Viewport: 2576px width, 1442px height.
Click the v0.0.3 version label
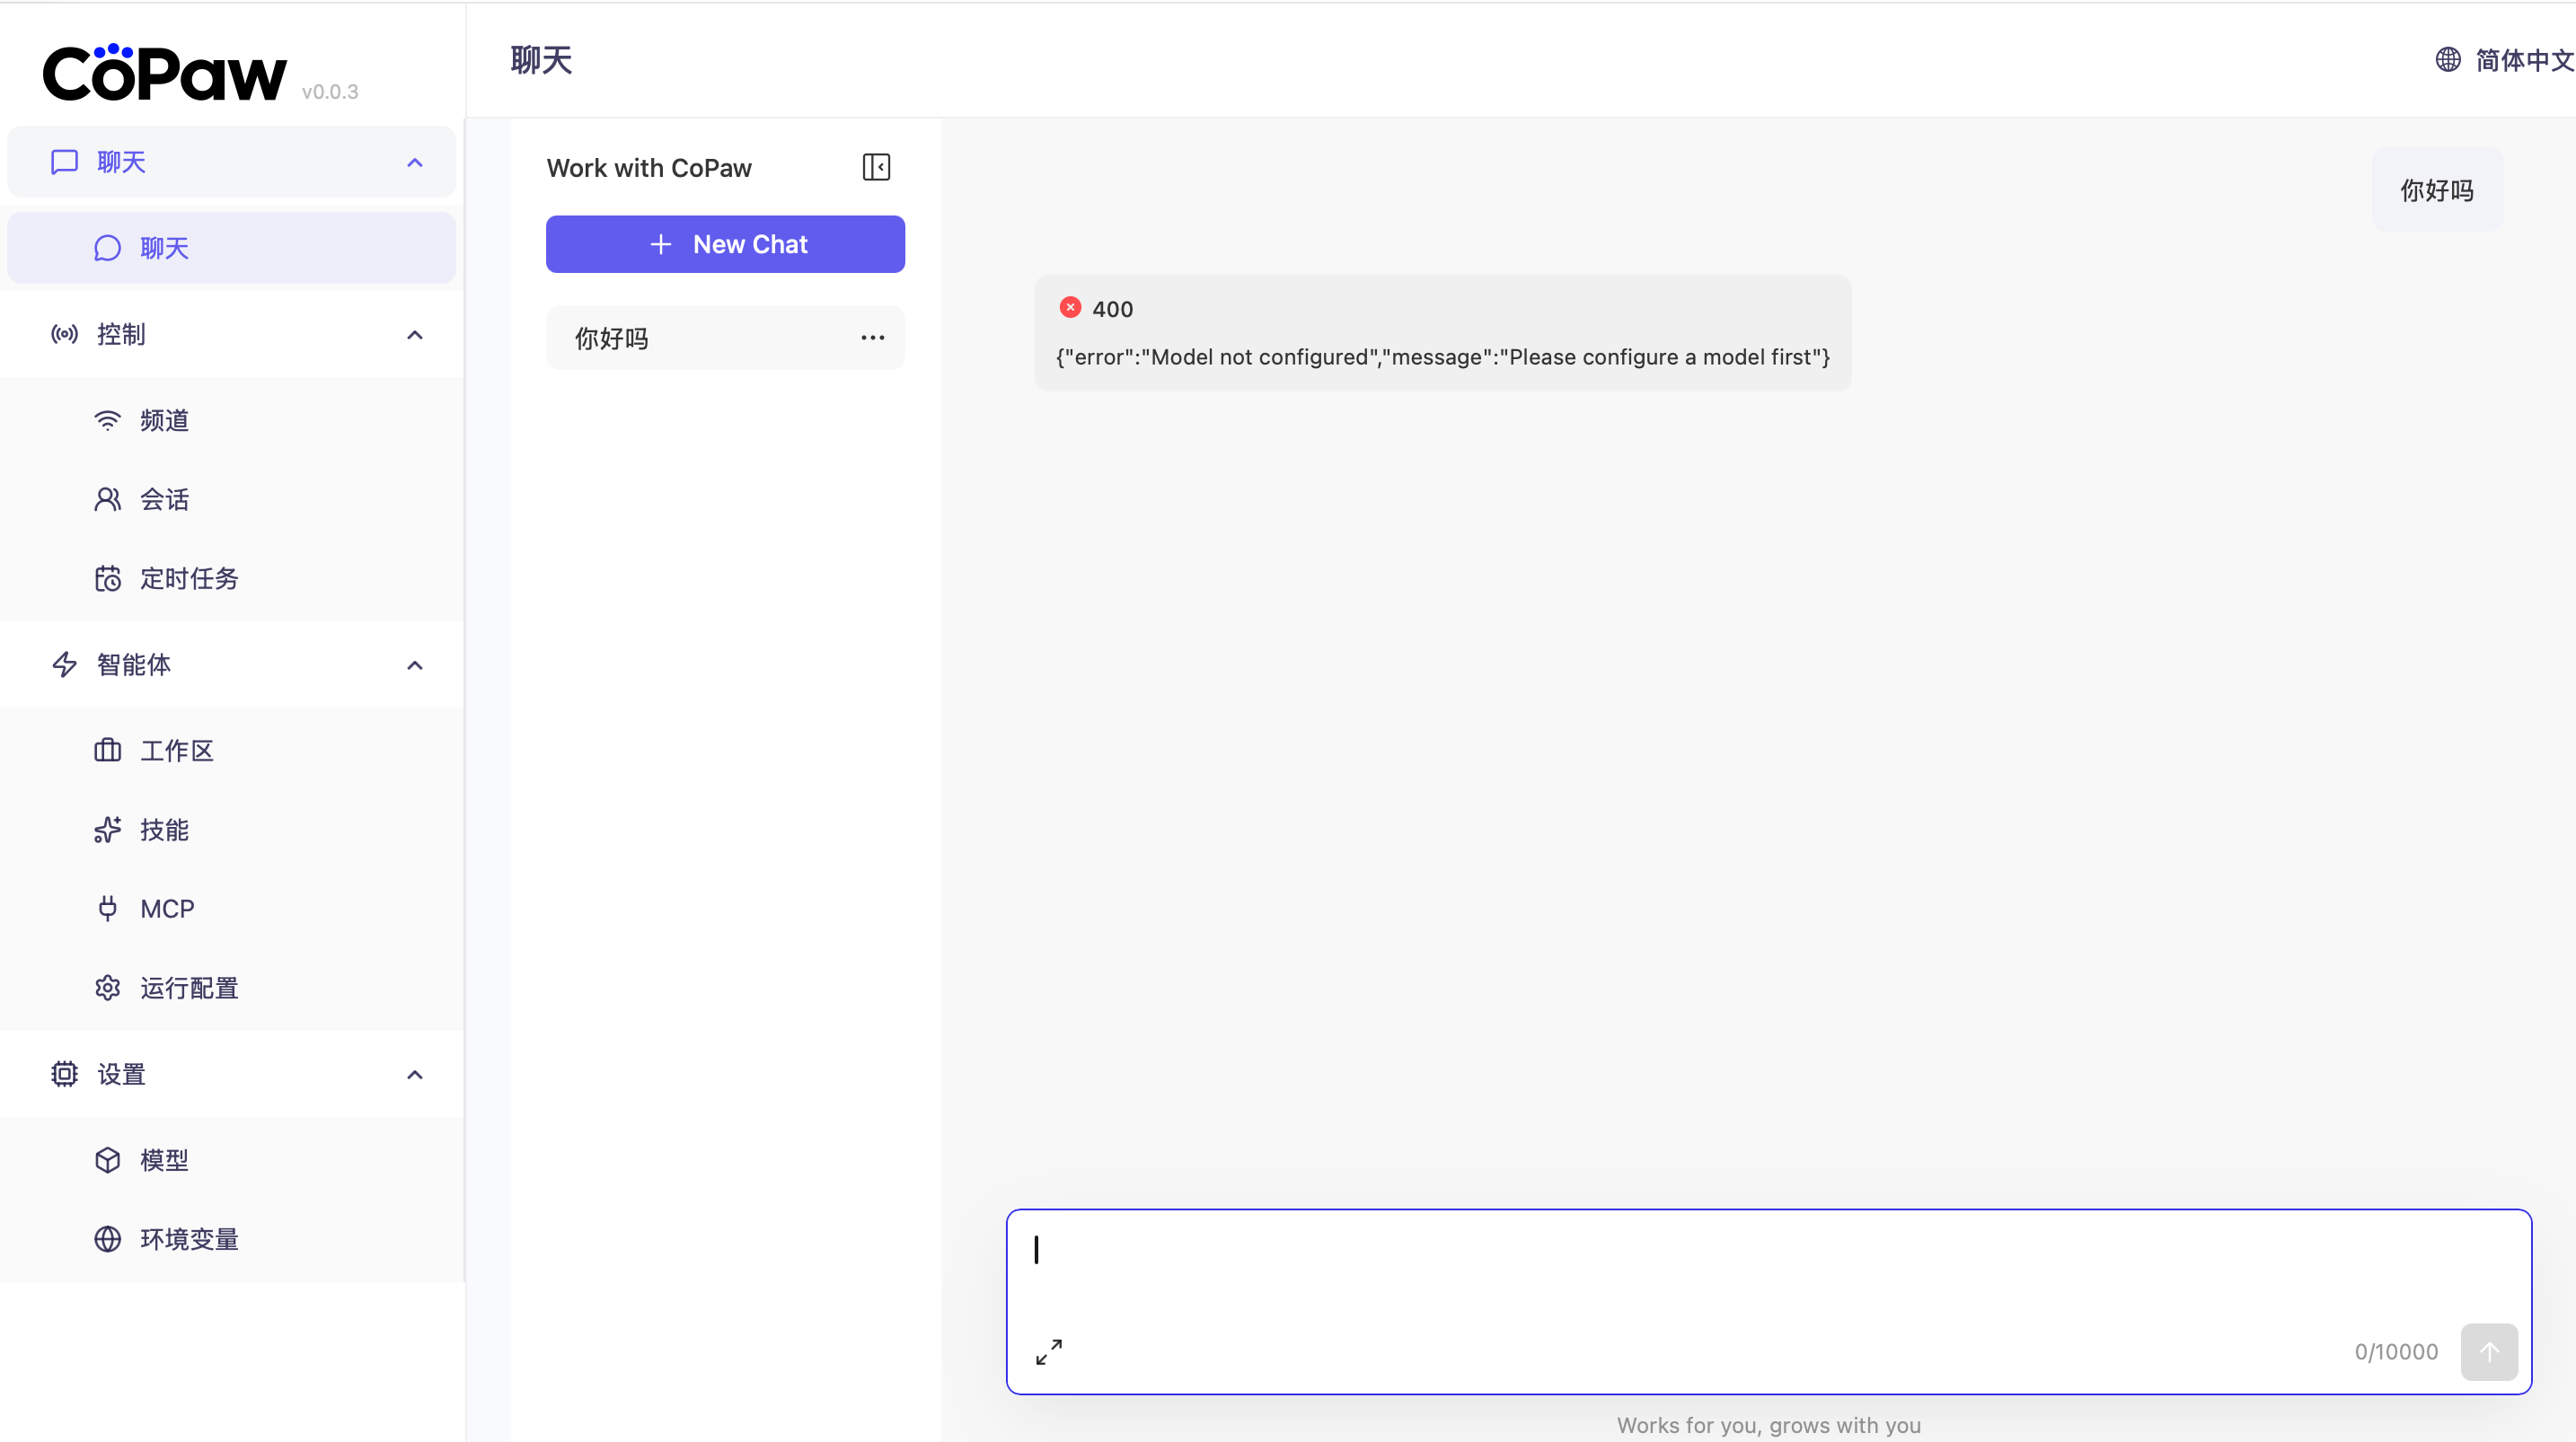coord(330,92)
